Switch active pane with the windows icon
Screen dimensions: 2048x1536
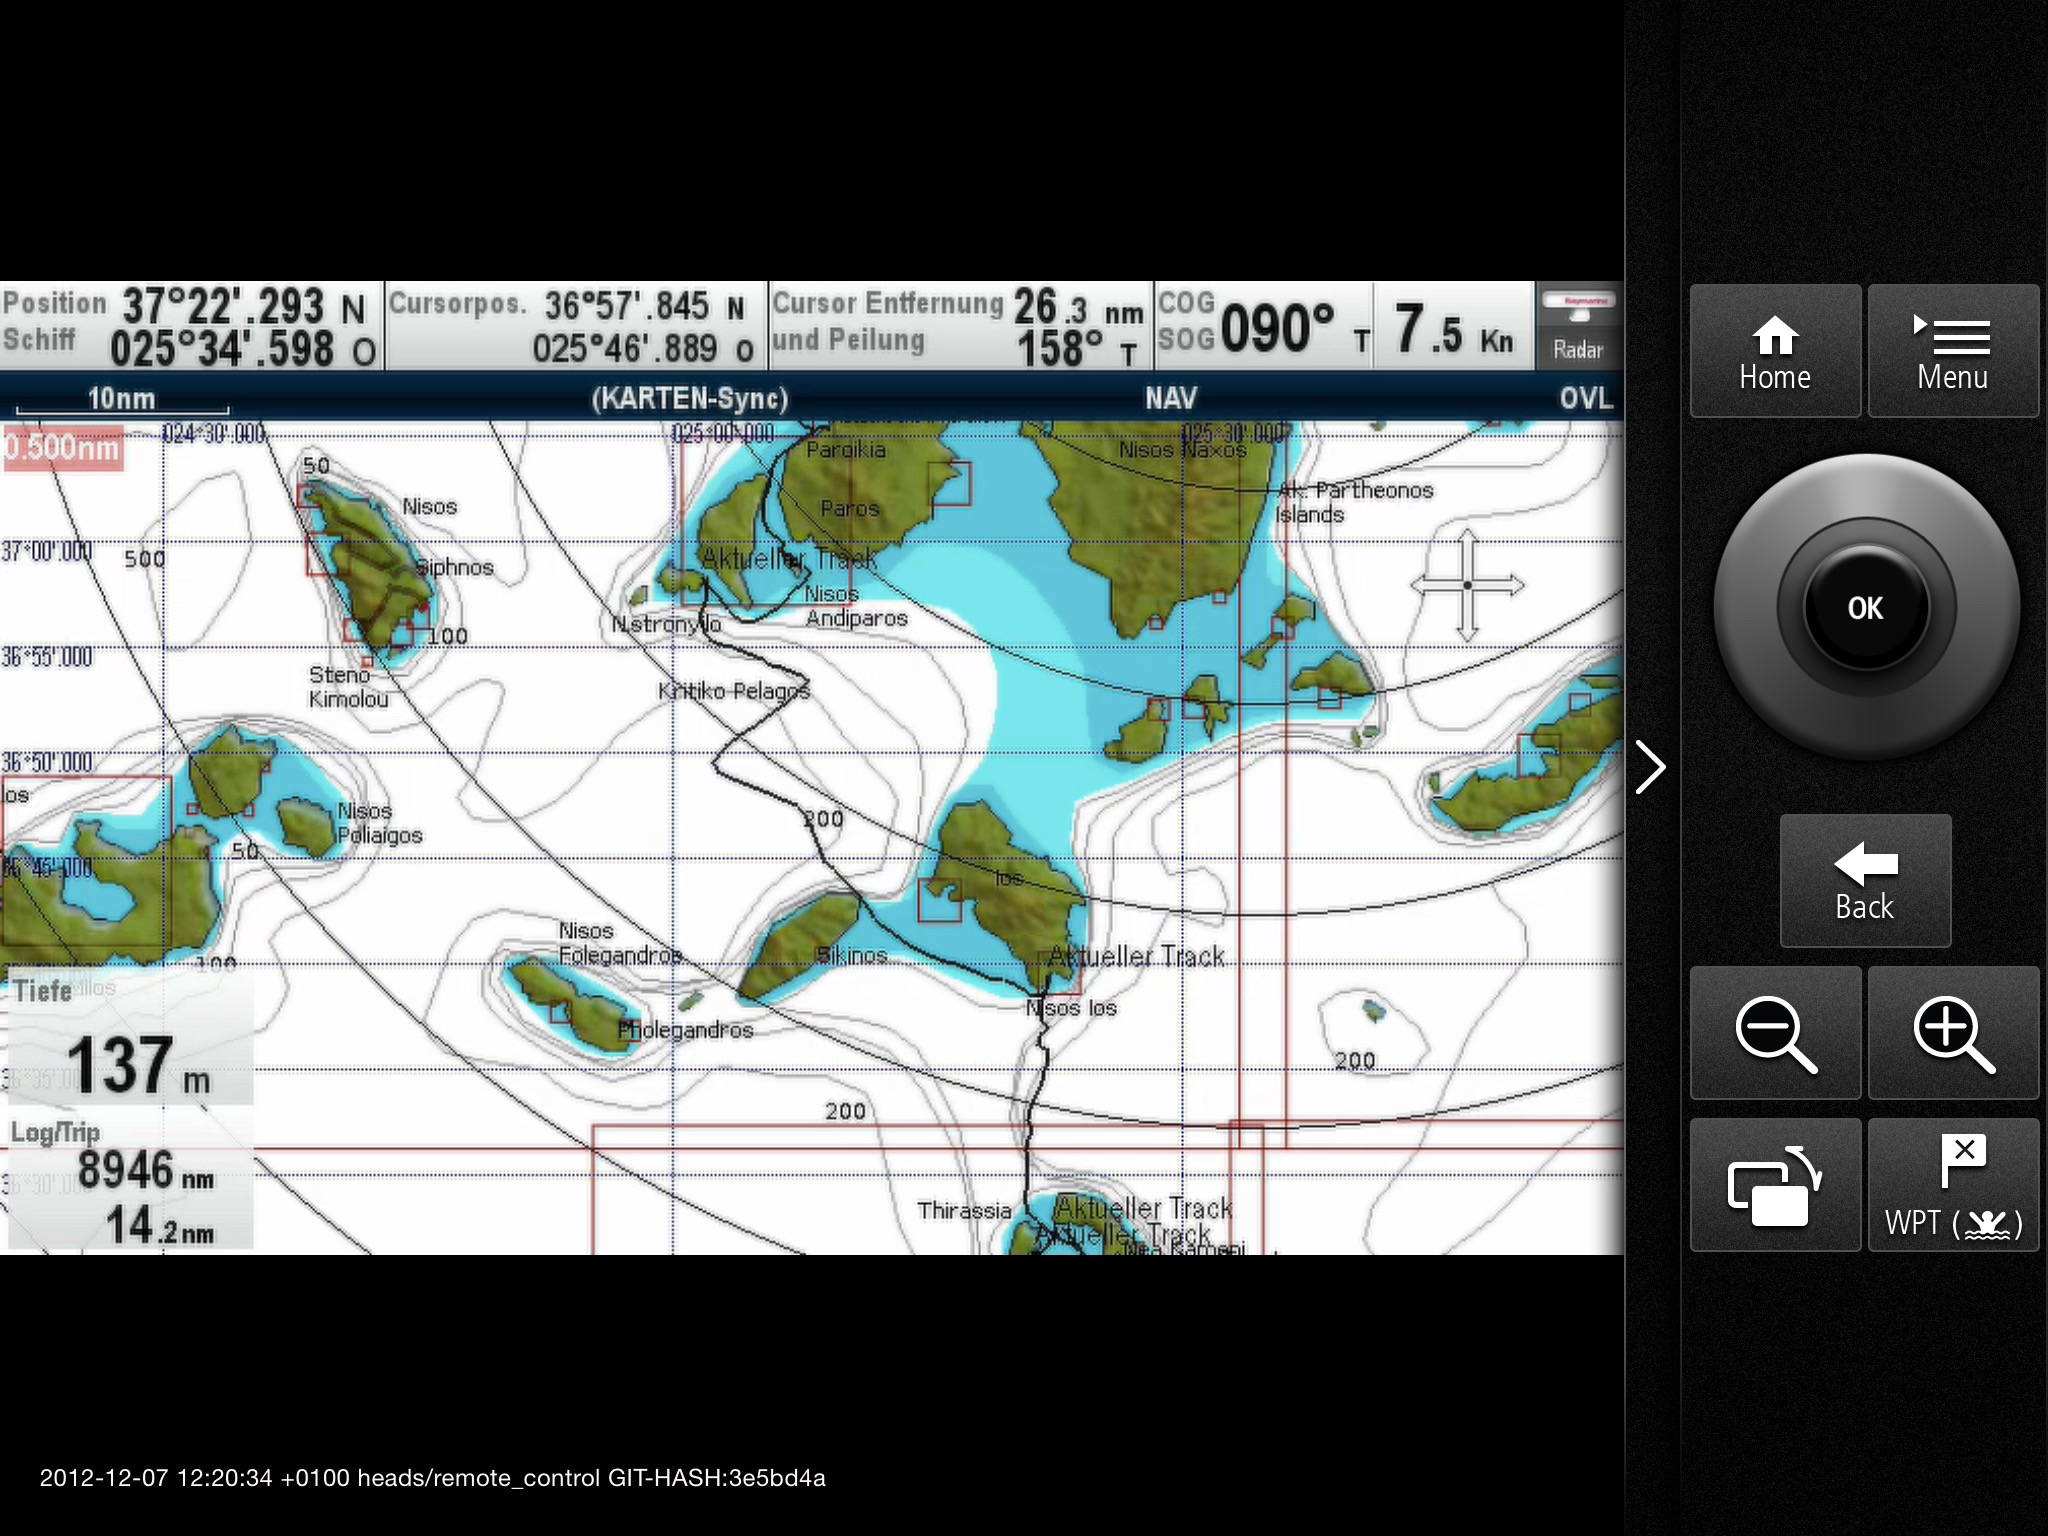click(1775, 1185)
